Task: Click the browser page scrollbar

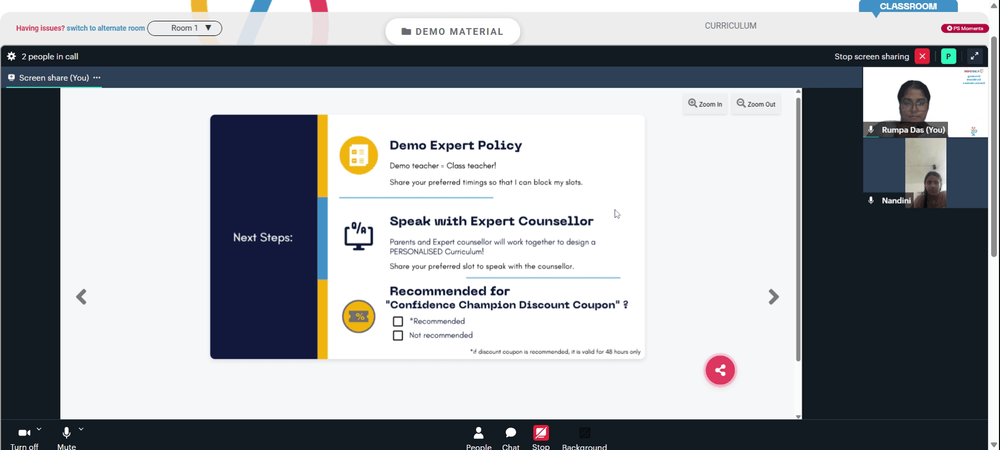Action: coord(995,147)
